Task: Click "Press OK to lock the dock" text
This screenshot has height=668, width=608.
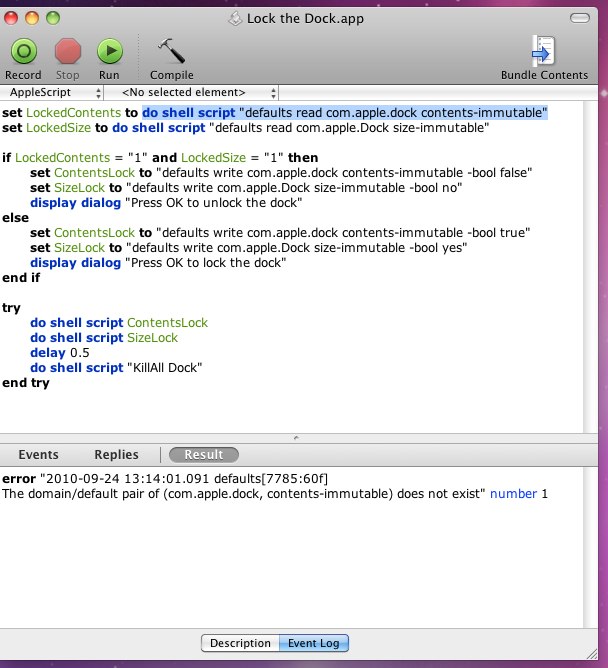Action: click(x=205, y=263)
